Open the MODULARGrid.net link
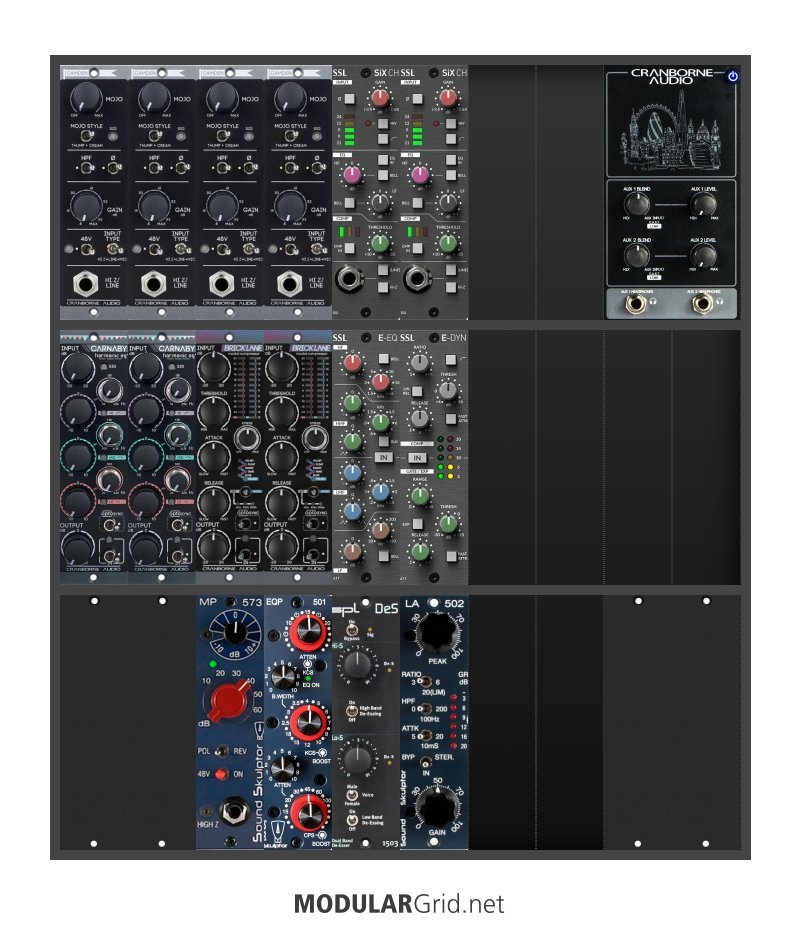Screen dimensions: 800x925 coord(399,904)
